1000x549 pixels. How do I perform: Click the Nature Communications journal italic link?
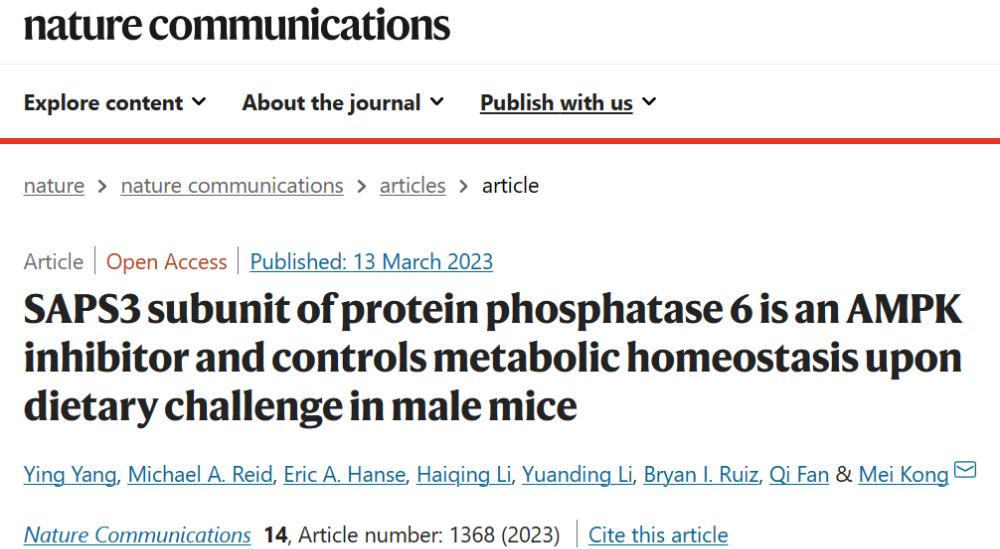(137, 534)
